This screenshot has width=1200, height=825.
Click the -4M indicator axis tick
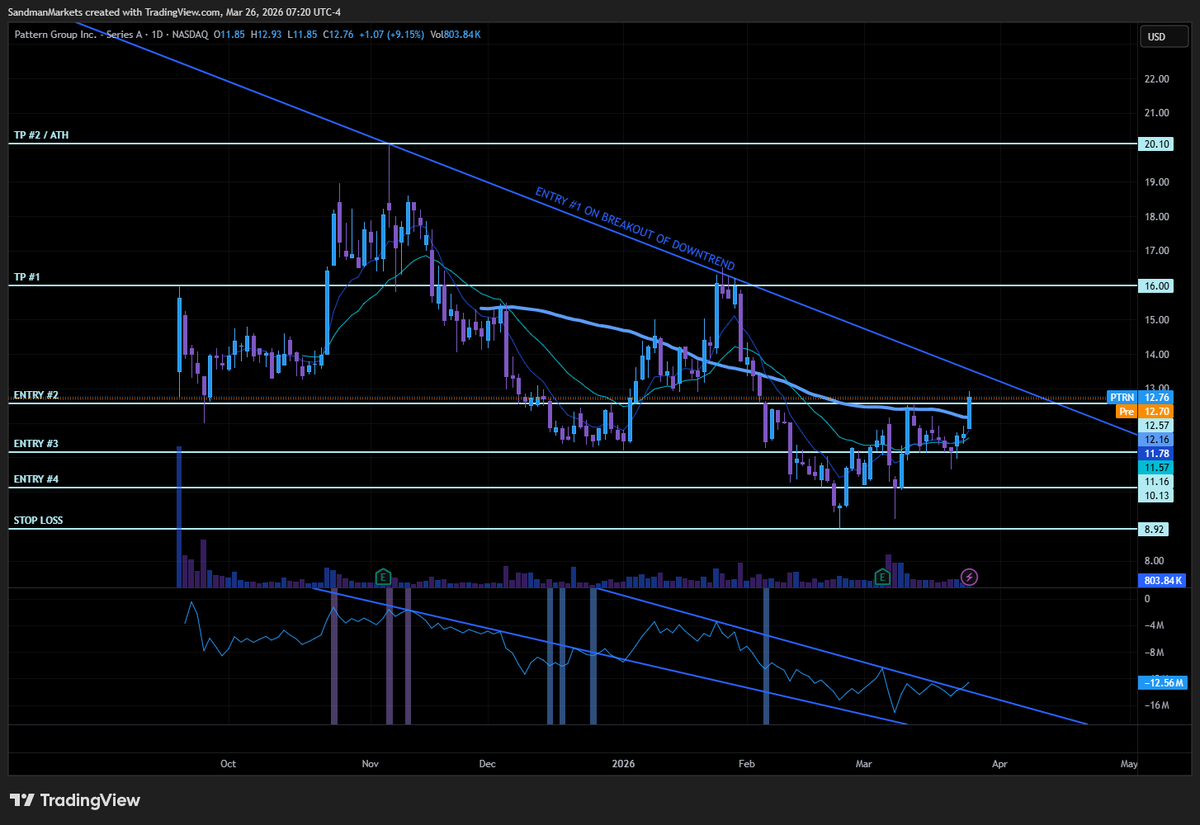tap(1154, 626)
